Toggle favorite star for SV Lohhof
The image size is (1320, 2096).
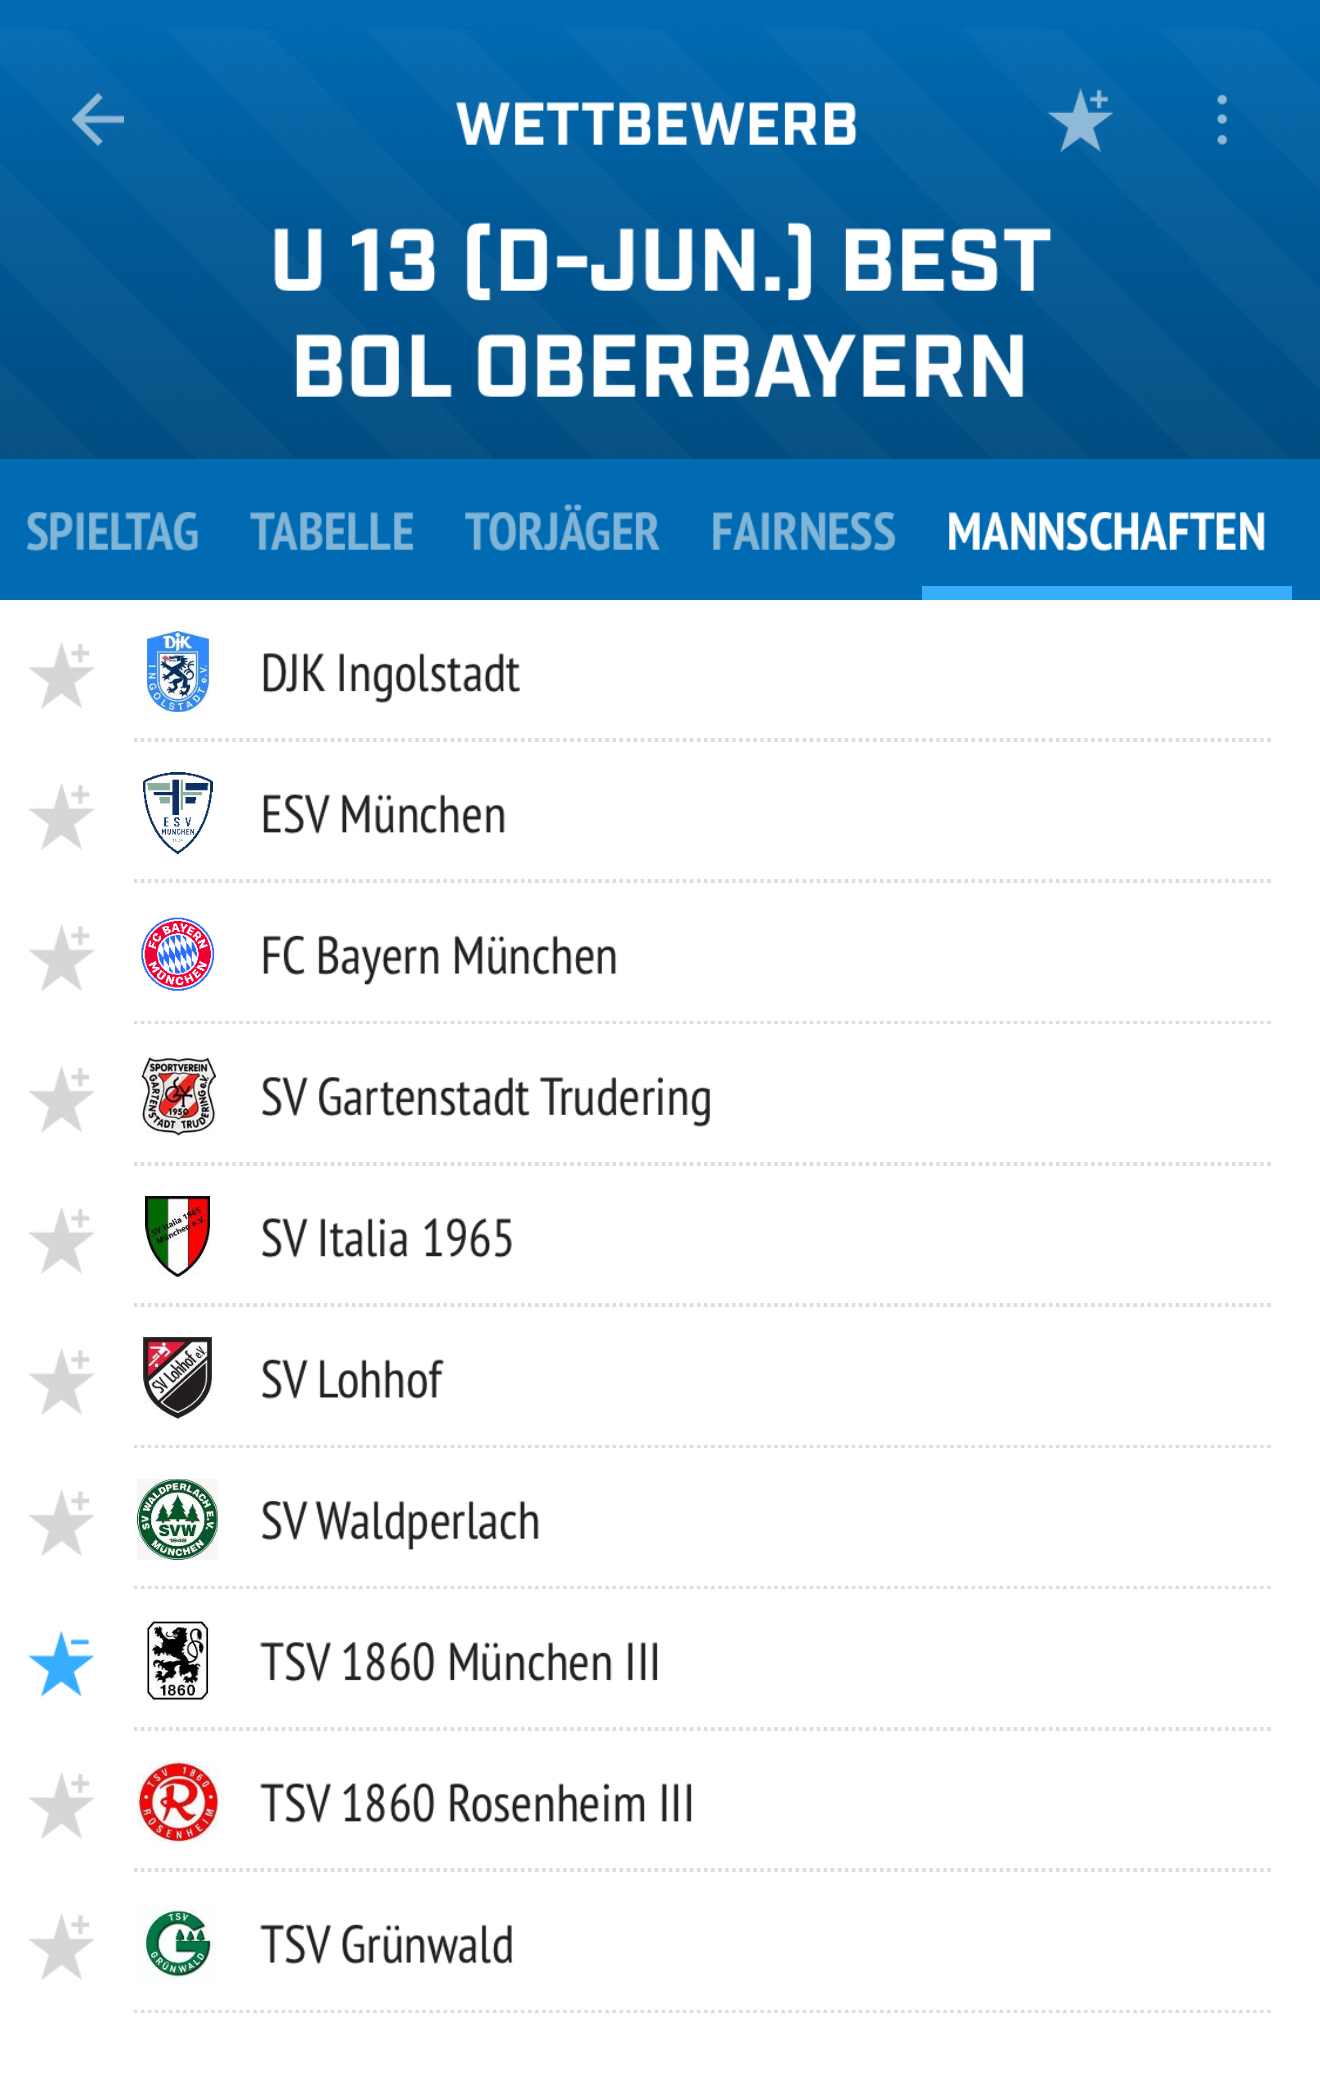[61, 1381]
